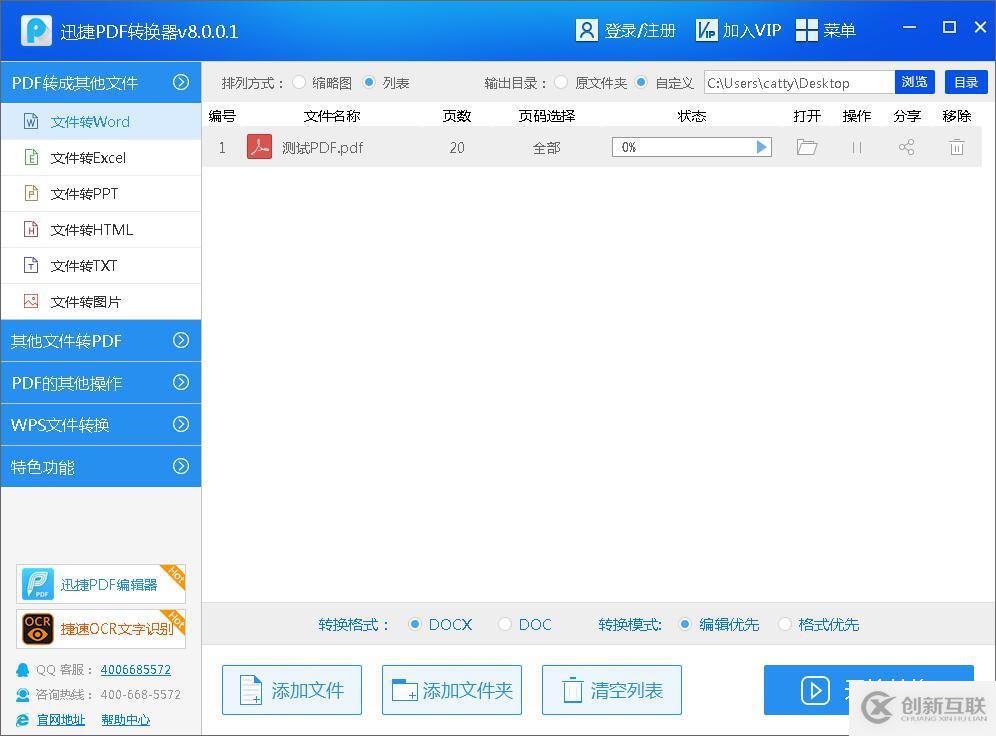Click the 测试PDF.pdf file name

click(322, 148)
